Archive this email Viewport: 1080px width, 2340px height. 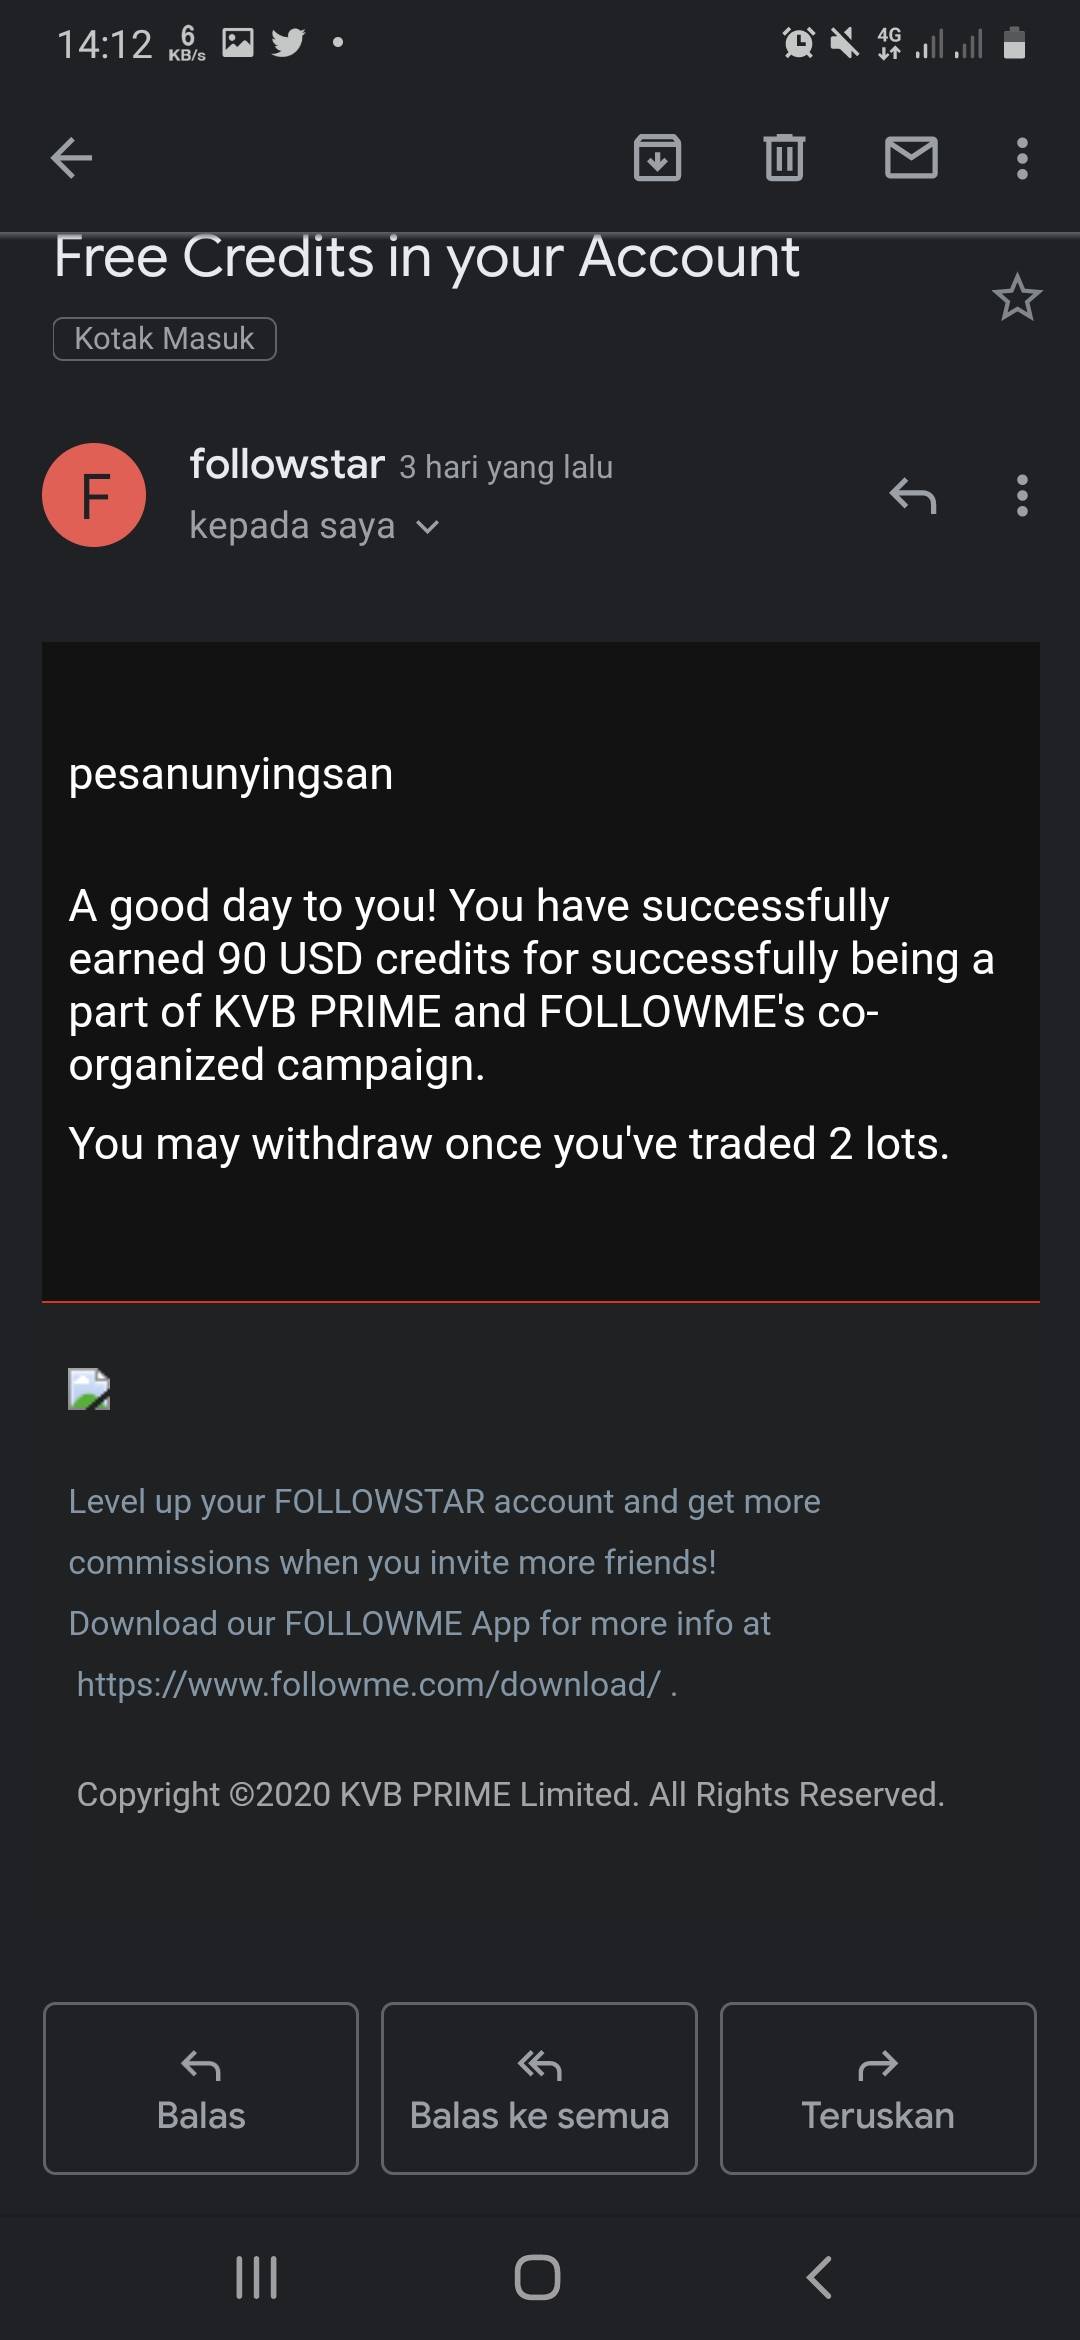(x=657, y=158)
